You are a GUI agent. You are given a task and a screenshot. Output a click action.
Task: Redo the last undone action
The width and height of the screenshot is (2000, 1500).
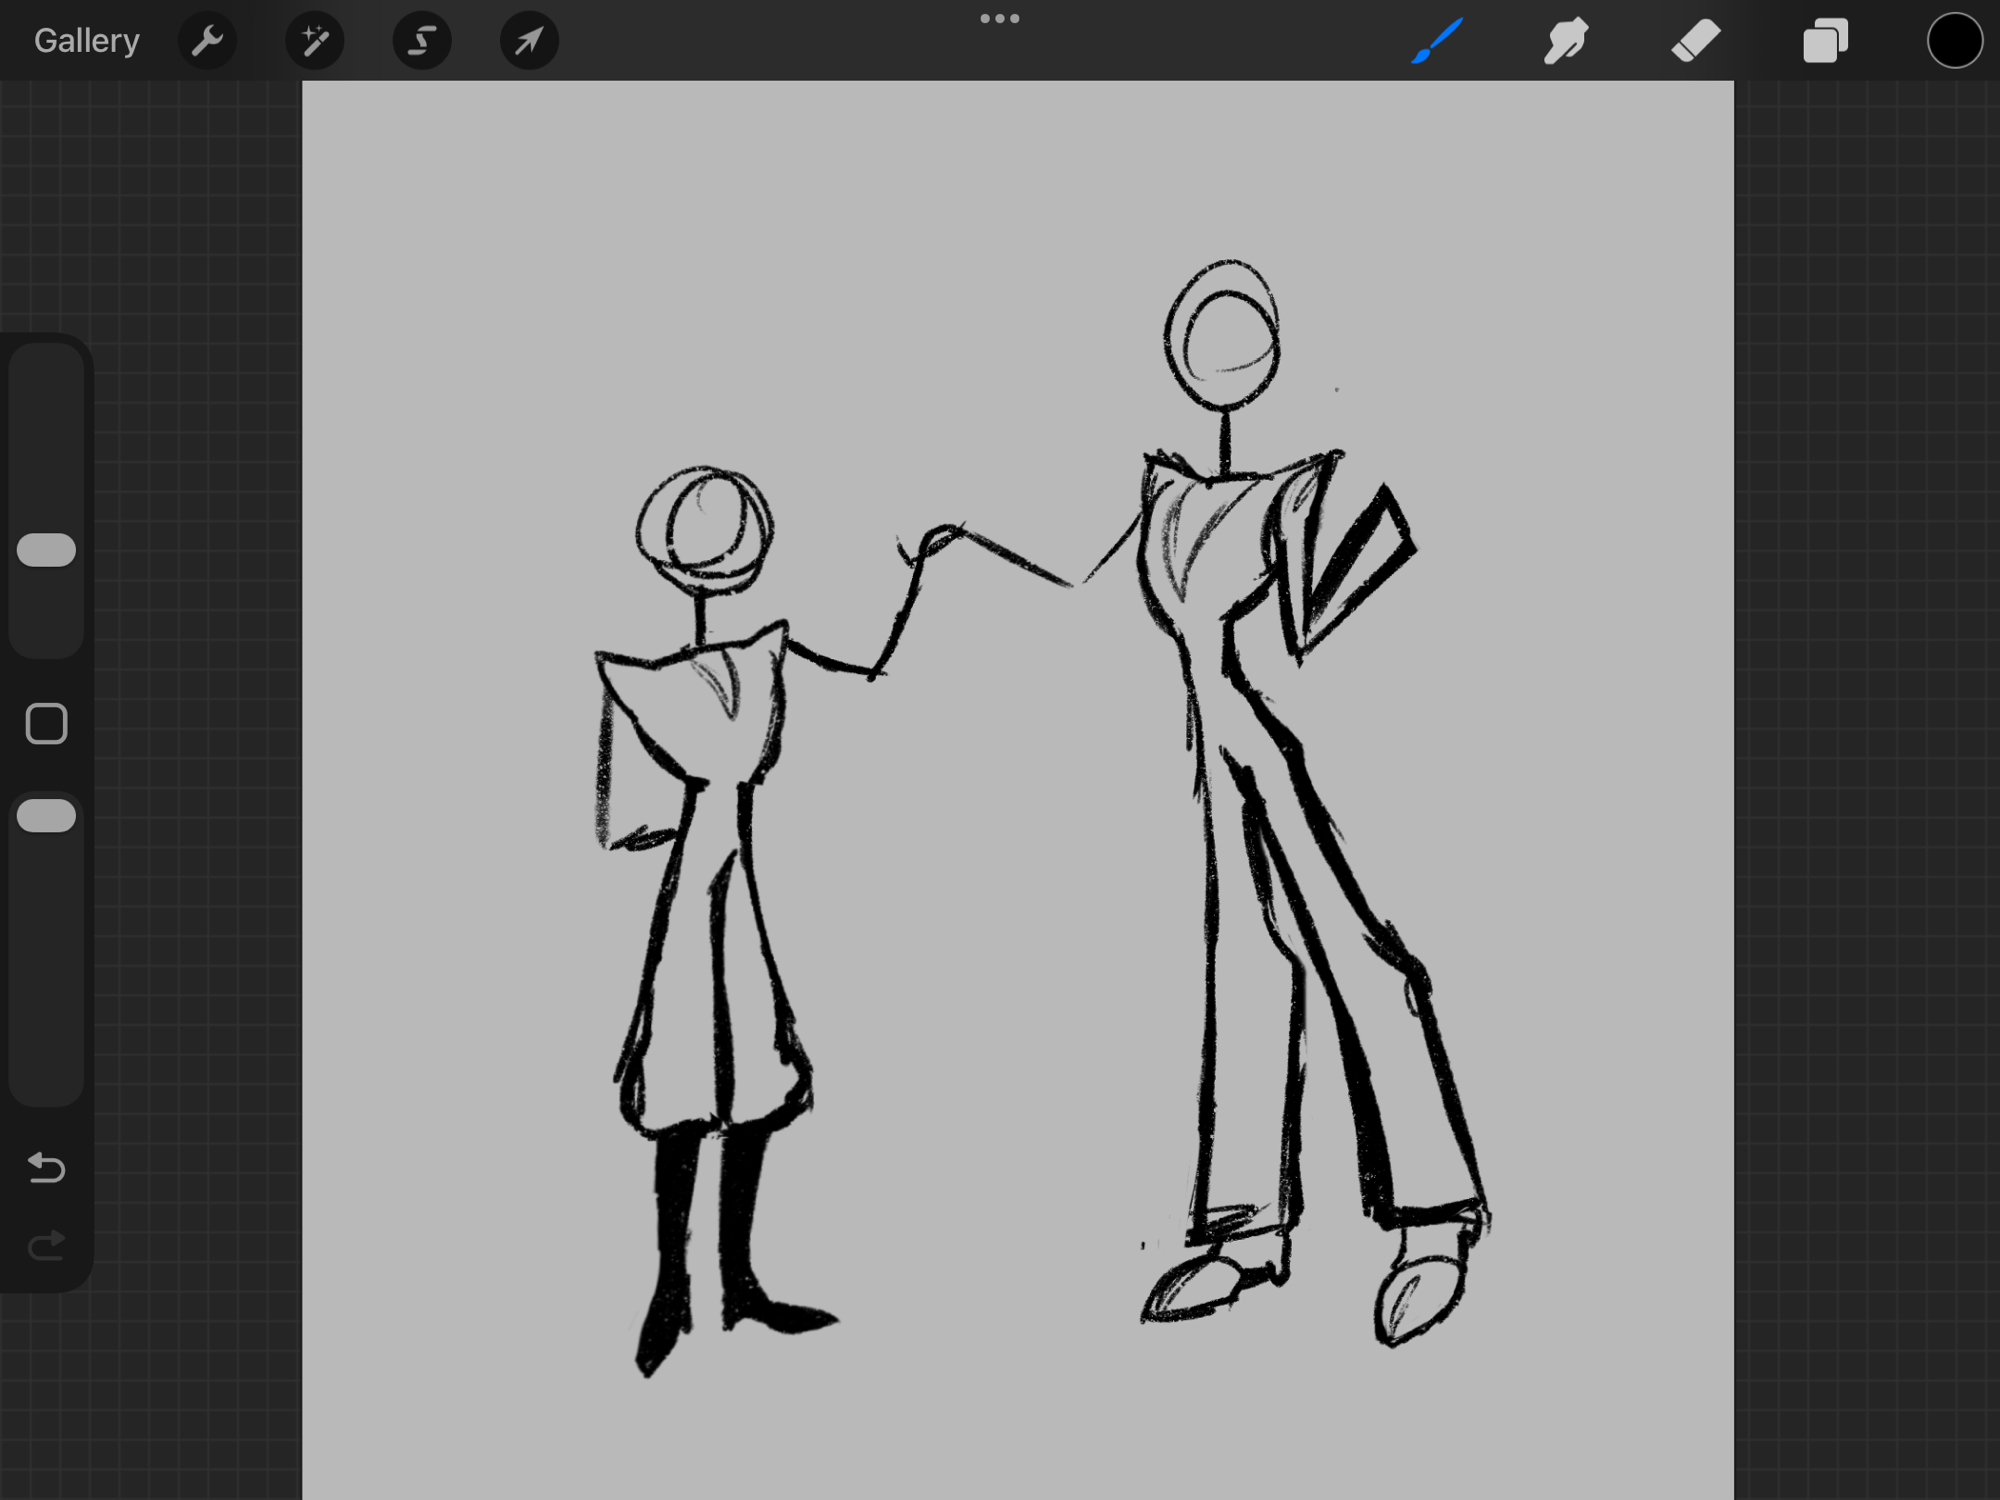pyautogui.click(x=46, y=1245)
